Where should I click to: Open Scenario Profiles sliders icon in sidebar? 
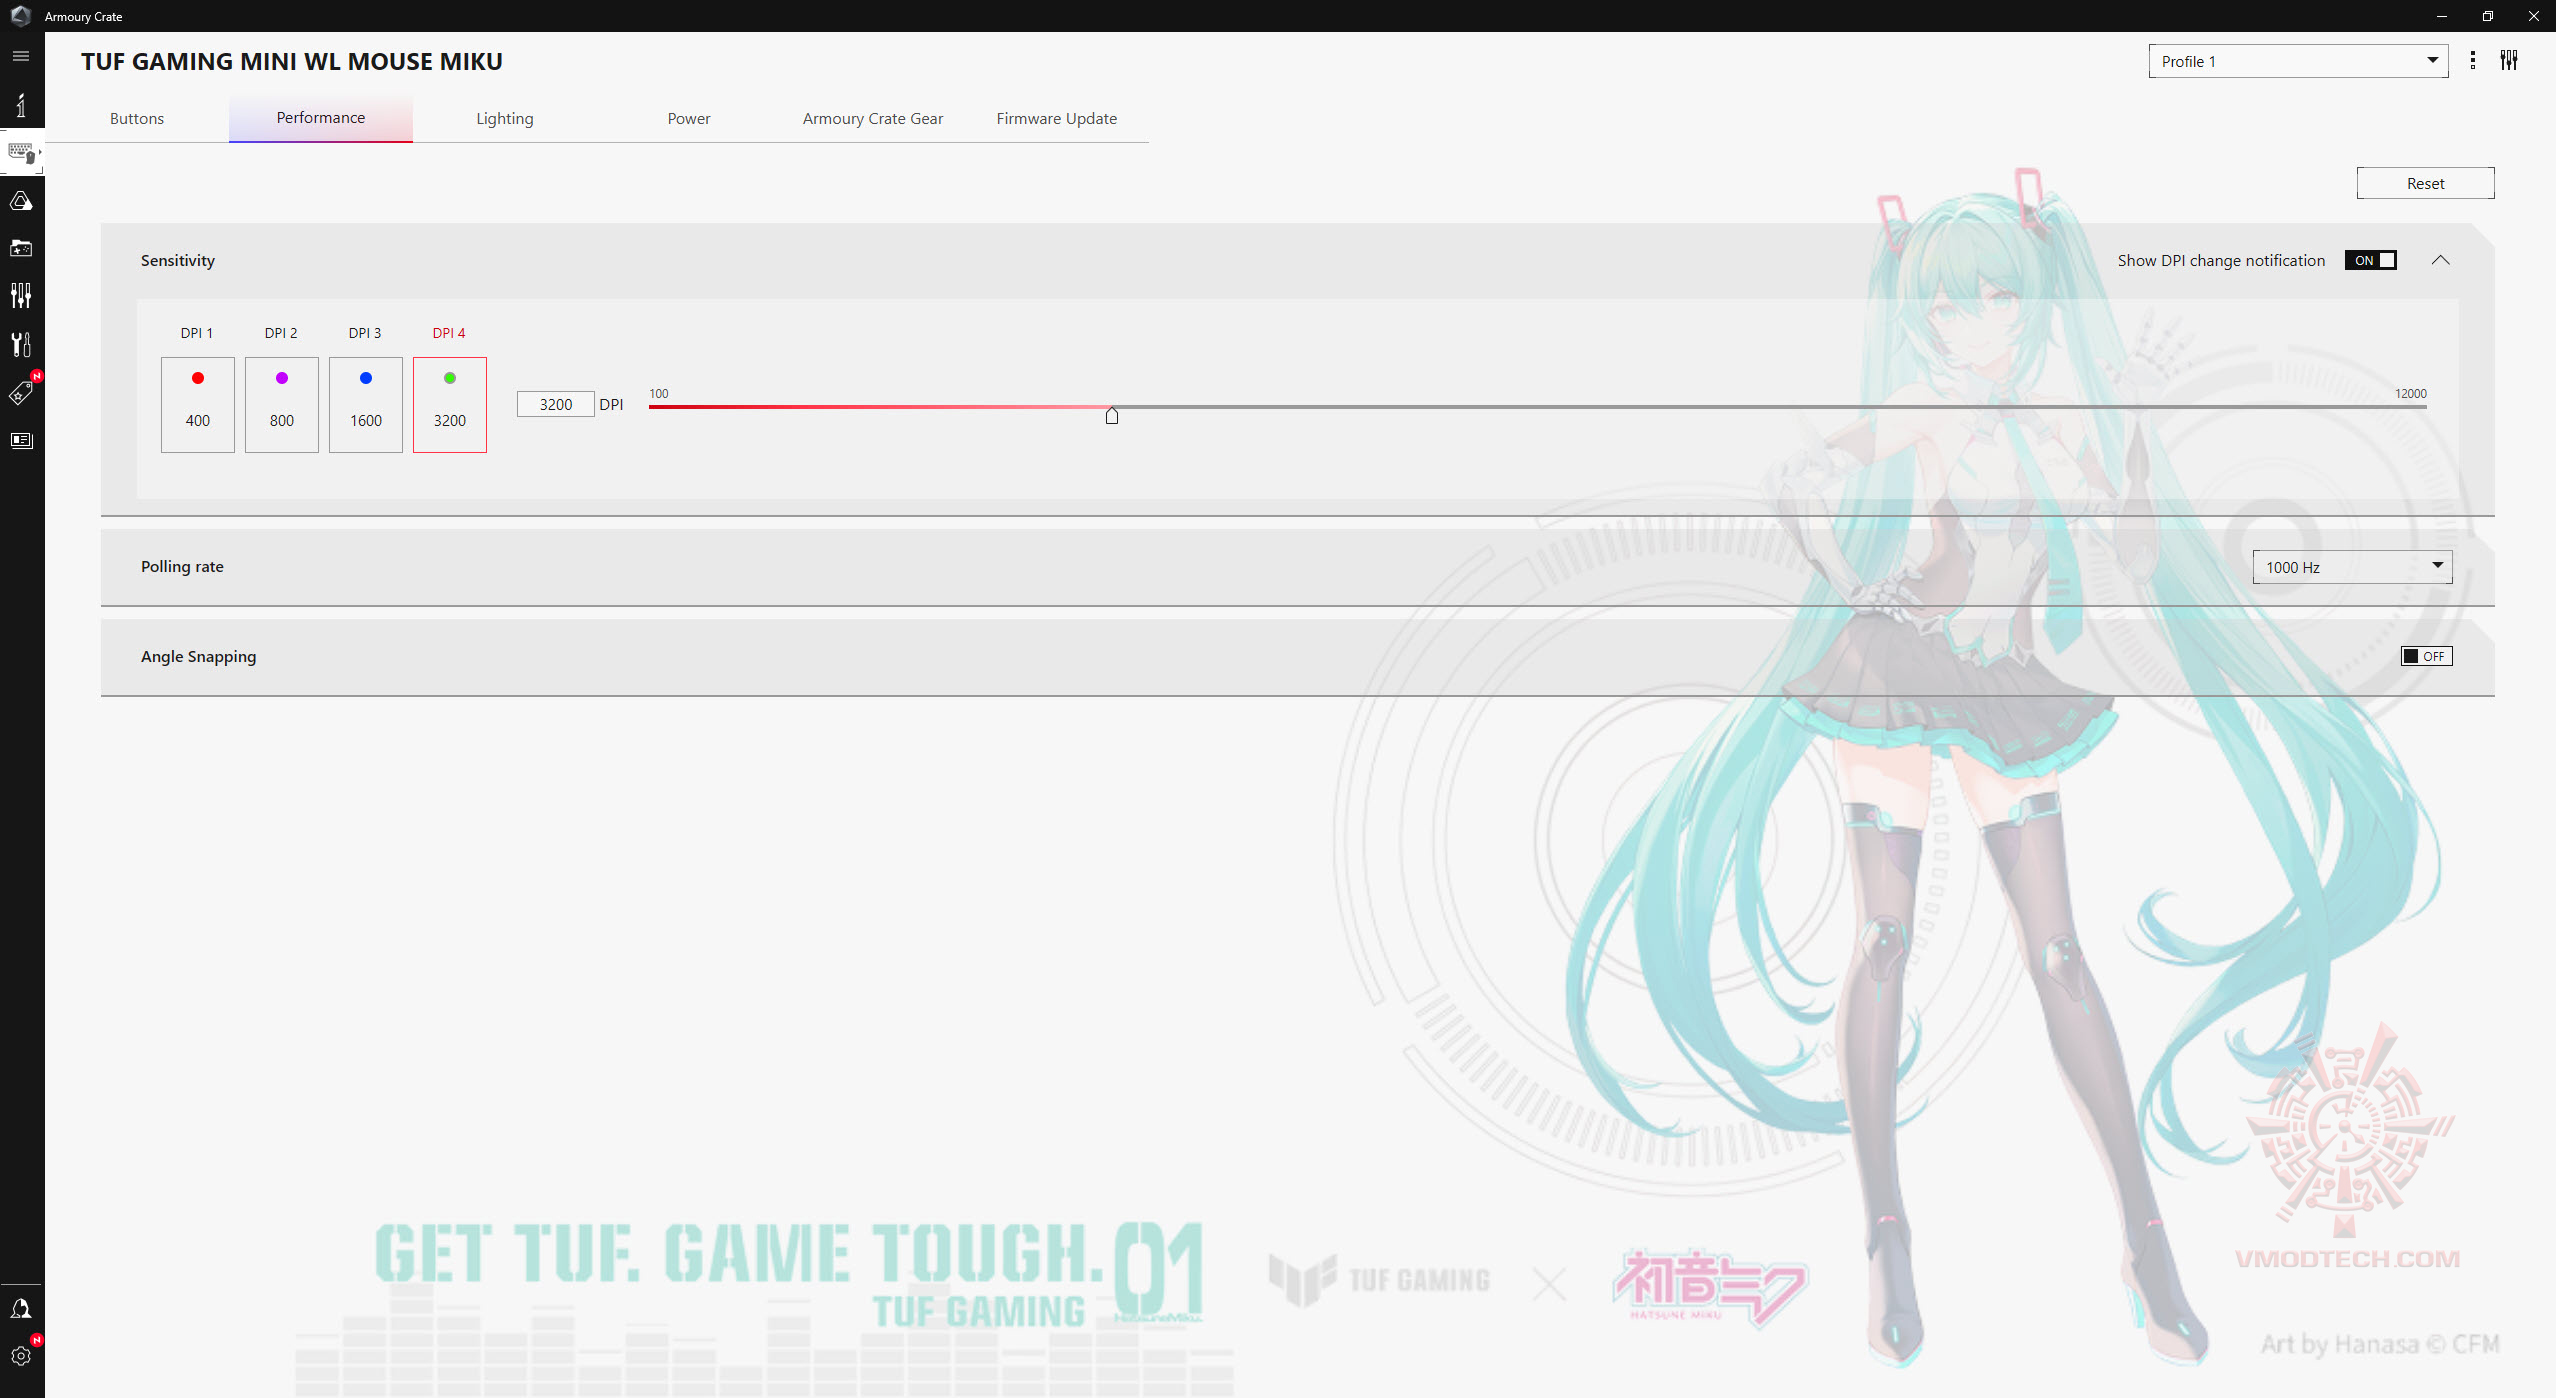(21, 295)
